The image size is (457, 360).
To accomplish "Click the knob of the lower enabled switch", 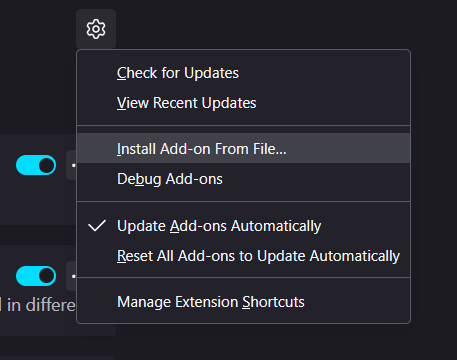I will coord(46,276).
